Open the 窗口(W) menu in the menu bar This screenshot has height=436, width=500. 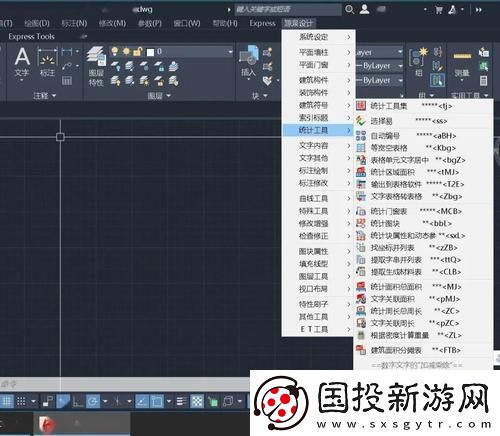point(187,23)
